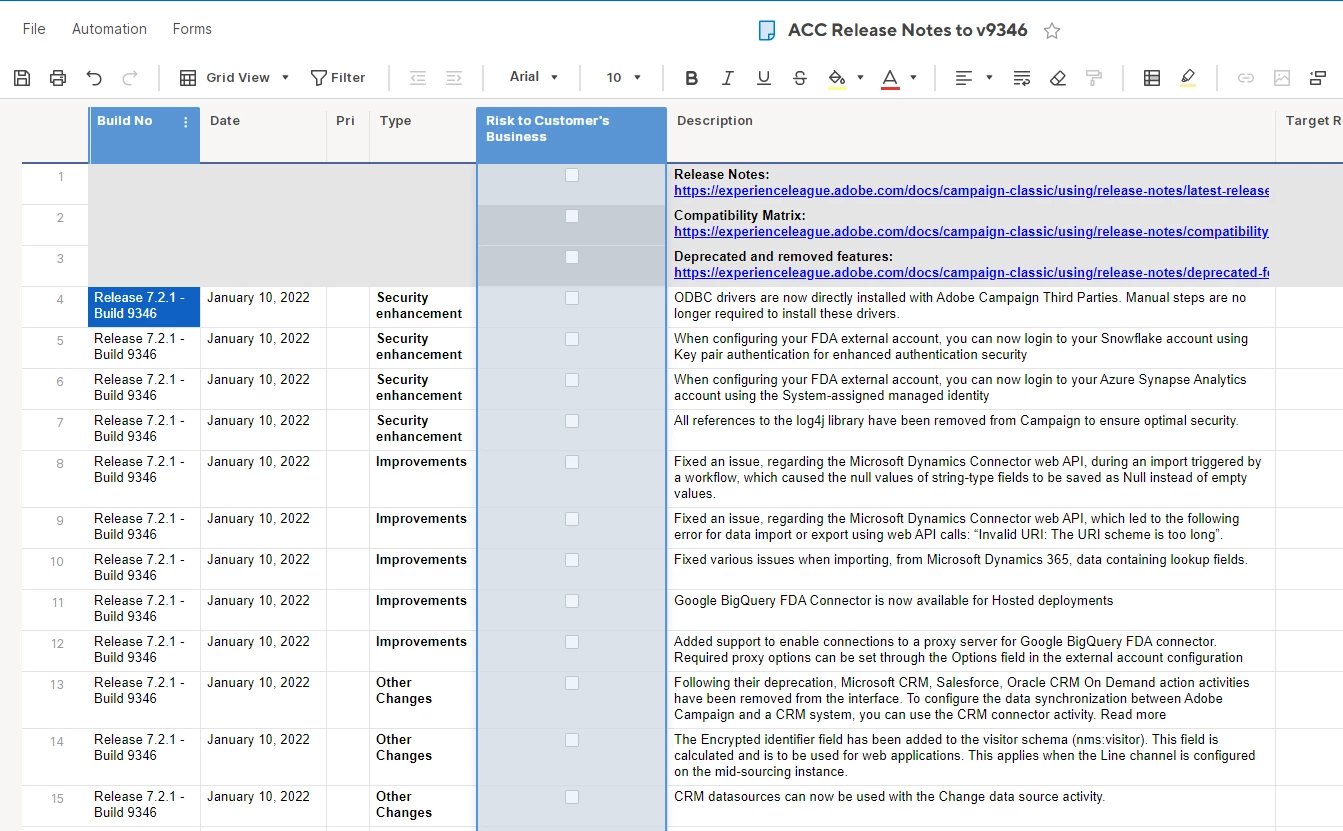This screenshot has height=831, width=1343.
Task: Expand font color dropdown arrow
Action: coord(913,78)
